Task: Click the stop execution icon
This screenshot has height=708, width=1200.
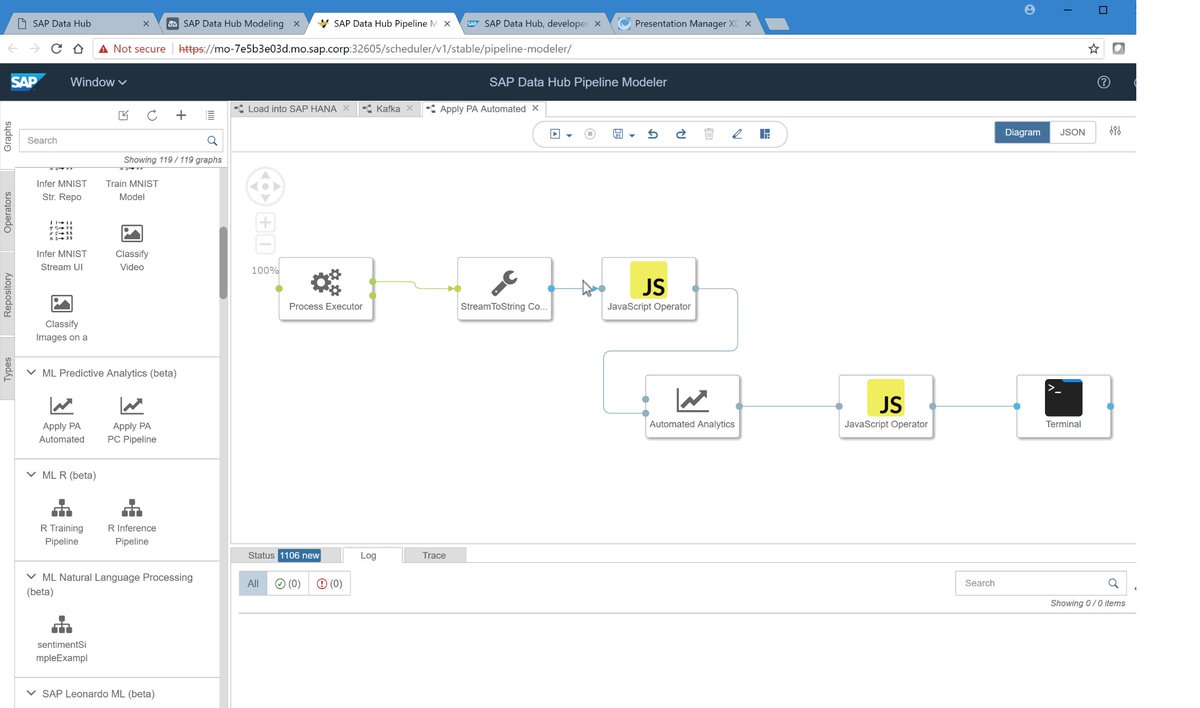Action: 590,134
